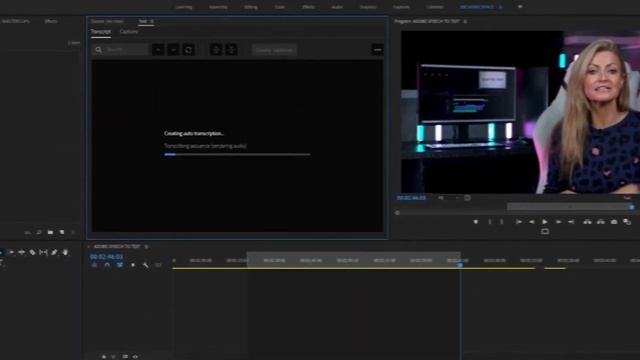This screenshot has width=640, height=360.
Task: Step forward one frame
Action: 558,222
